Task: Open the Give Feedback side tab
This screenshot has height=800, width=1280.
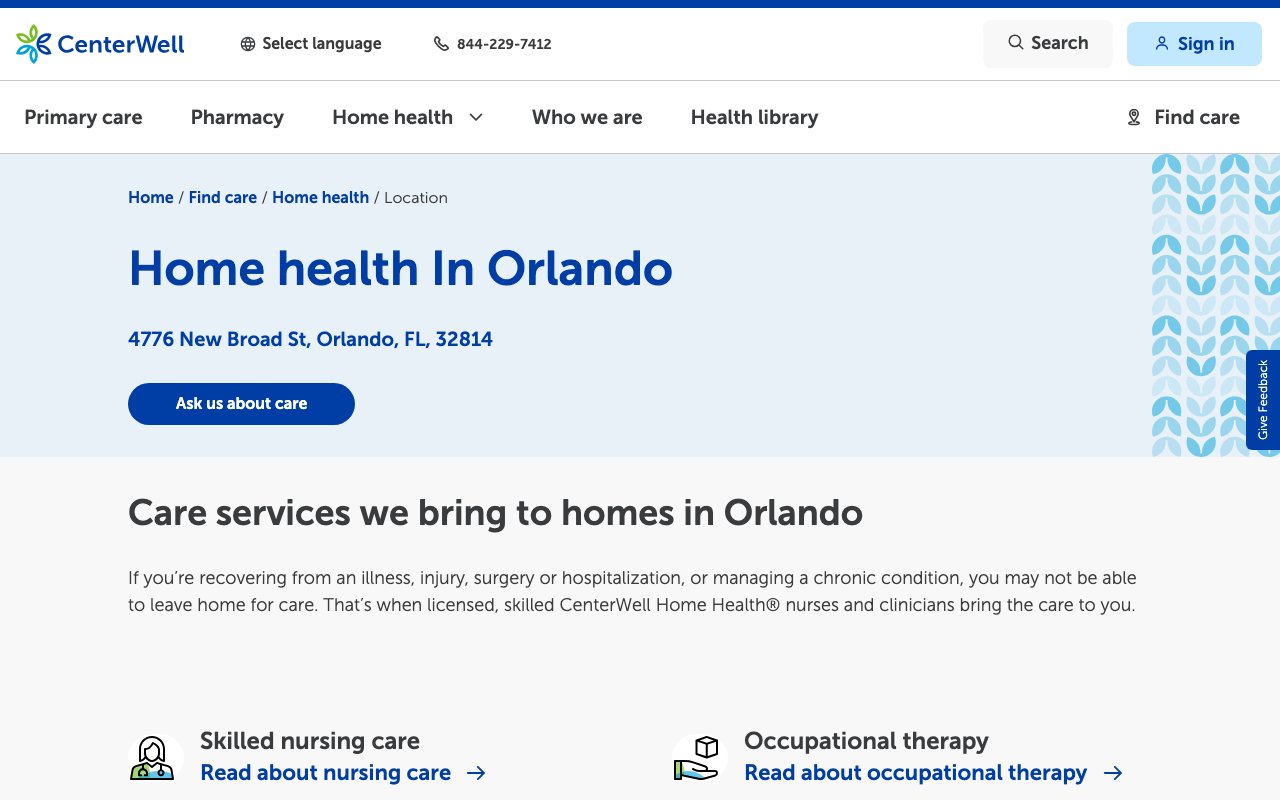Action: [1263, 400]
